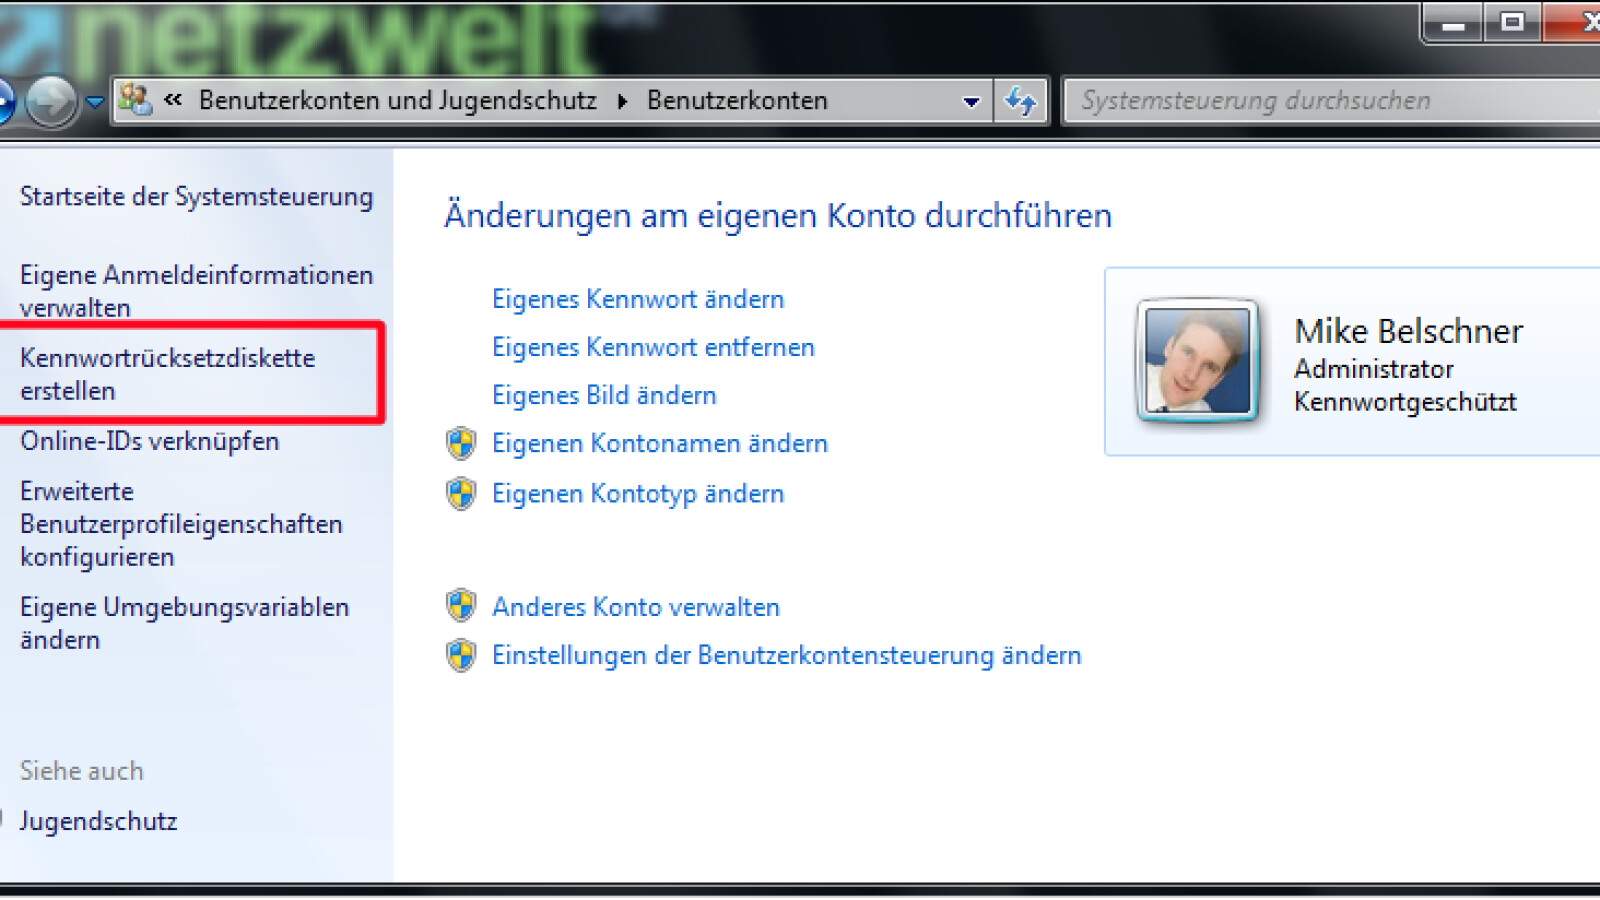Select "Benutzerkonten" in the breadcrumb path
The image size is (1600, 900).
tap(737, 100)
